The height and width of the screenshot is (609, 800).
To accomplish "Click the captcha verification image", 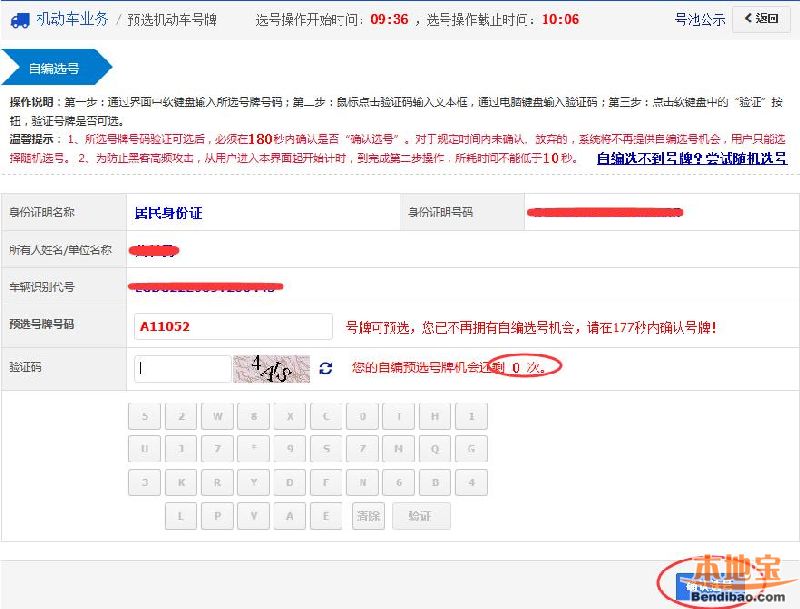I will click(x=271, y=368).
